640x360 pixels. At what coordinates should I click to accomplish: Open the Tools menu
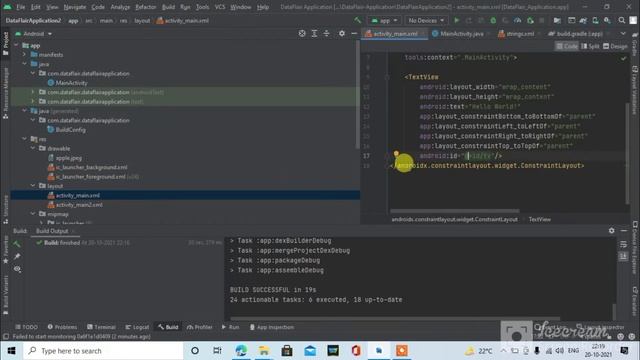[202, 7]
